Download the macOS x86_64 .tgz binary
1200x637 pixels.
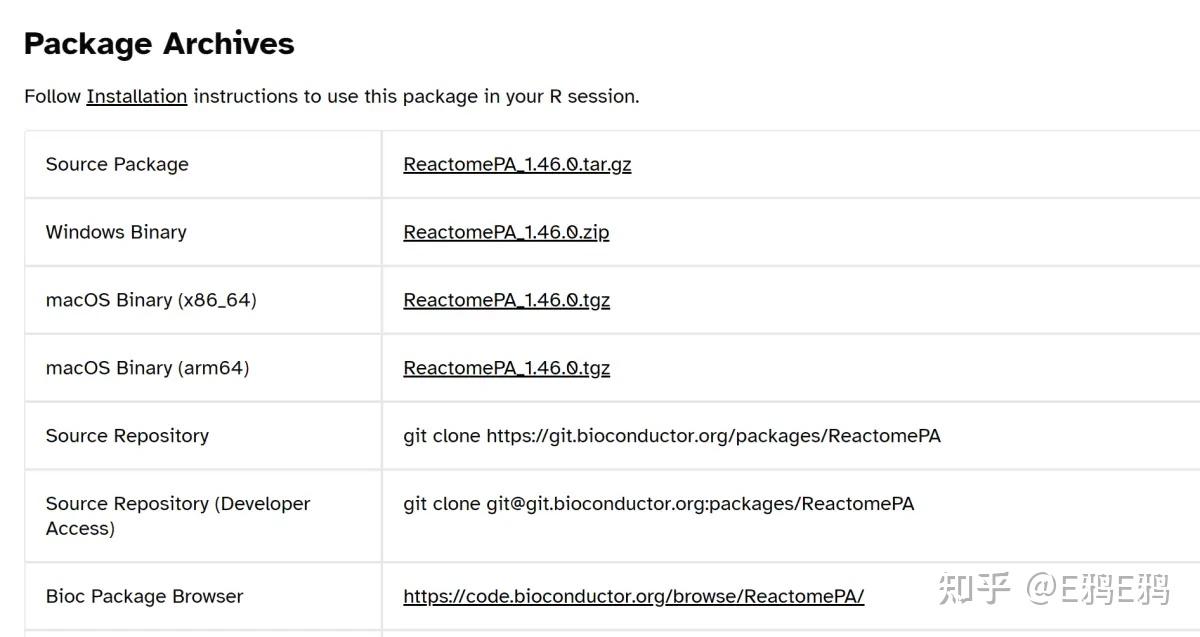(506, 301)
